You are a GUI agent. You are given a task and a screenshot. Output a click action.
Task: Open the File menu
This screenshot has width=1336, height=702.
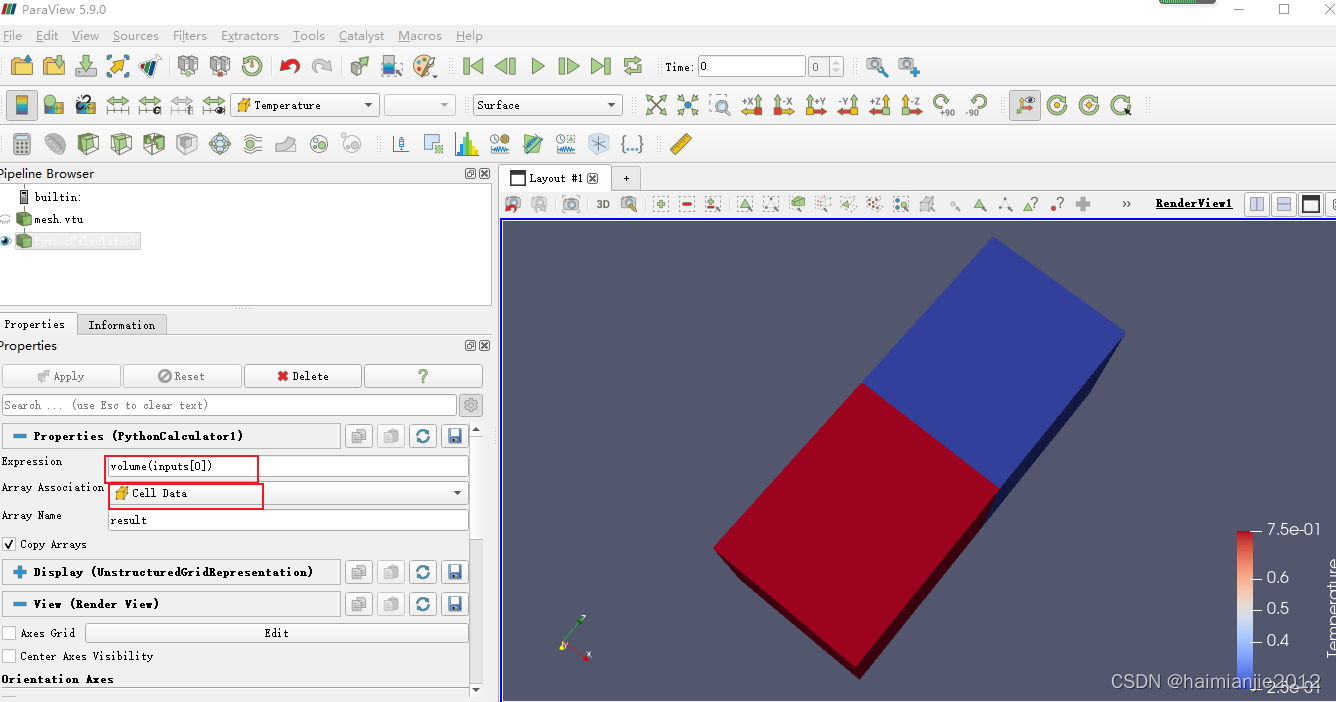12,36
